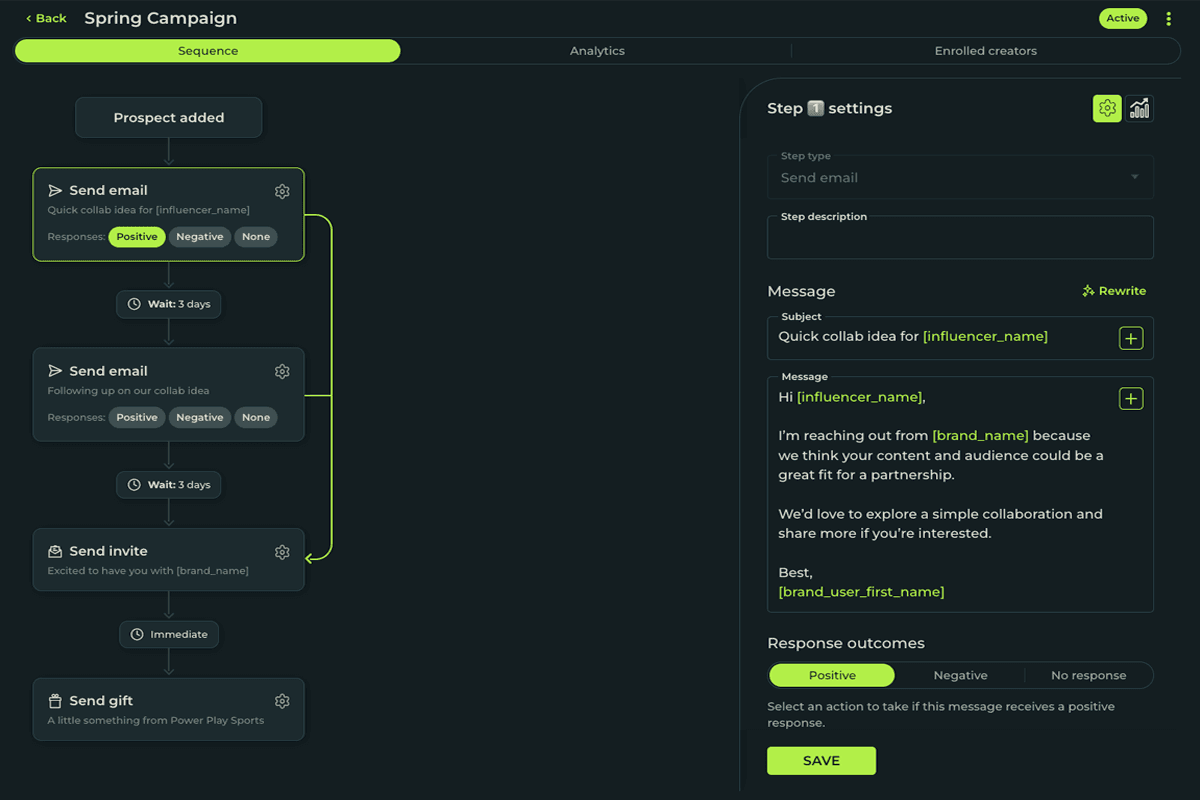Click [influencer_name] variable in Subject field
This screenshot has height=800, width=1200.
(x=985, y=337)
